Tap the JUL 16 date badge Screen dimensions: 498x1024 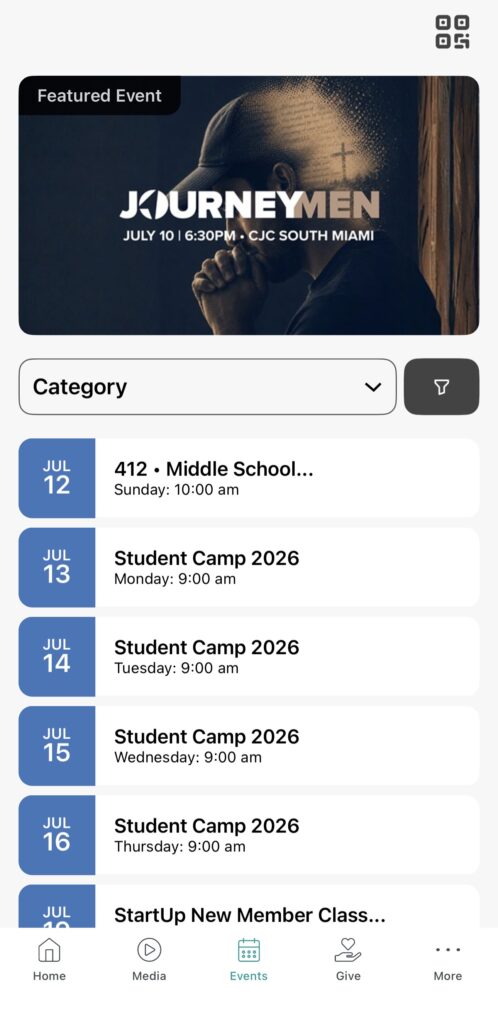tap(57, 835)
